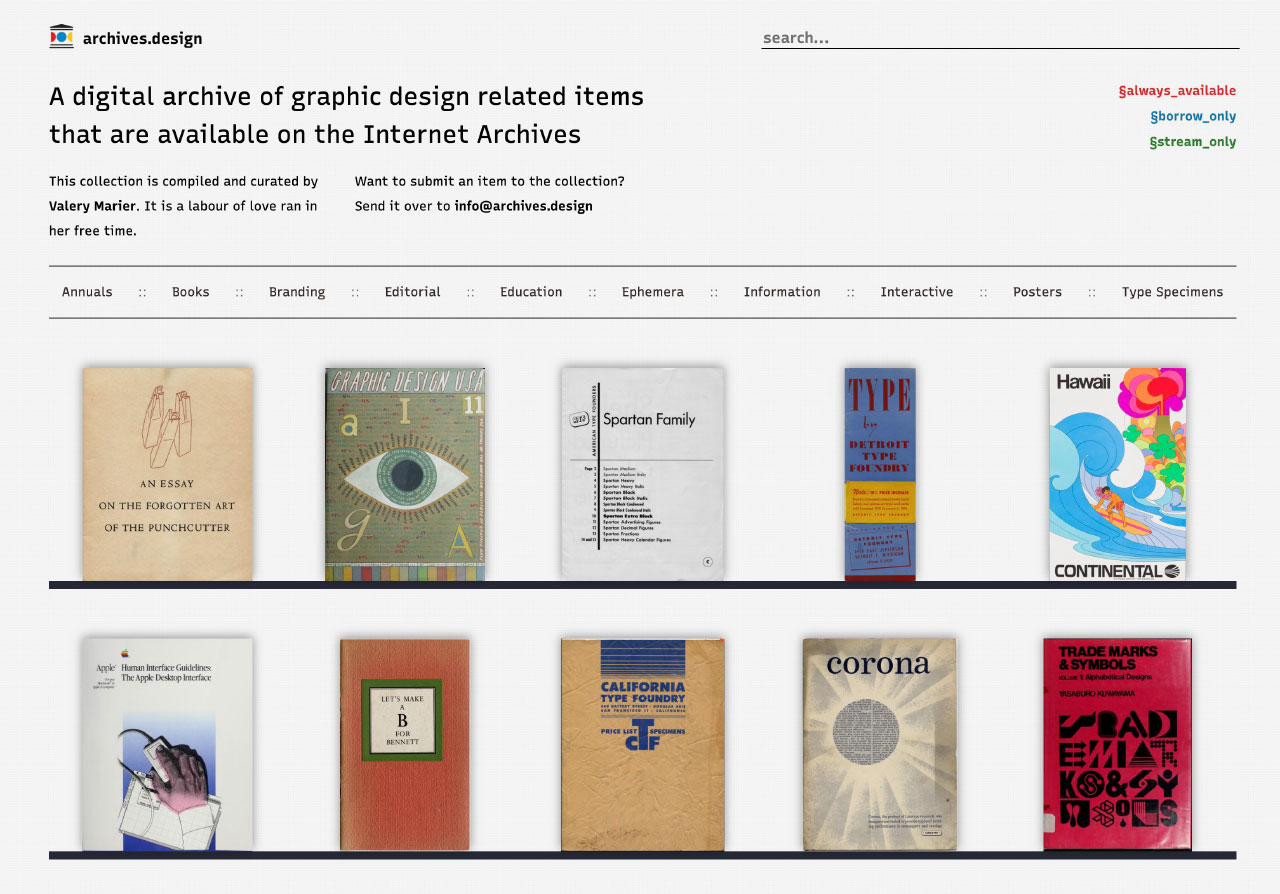Filter by §always_available tag
The image size is (1280, 894).
tap(1177, 91)
